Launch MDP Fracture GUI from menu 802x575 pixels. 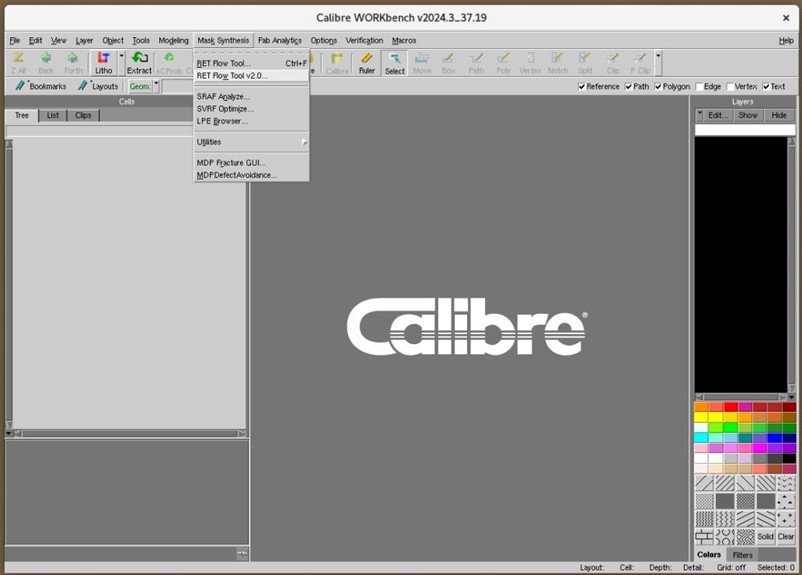point(251,163)
